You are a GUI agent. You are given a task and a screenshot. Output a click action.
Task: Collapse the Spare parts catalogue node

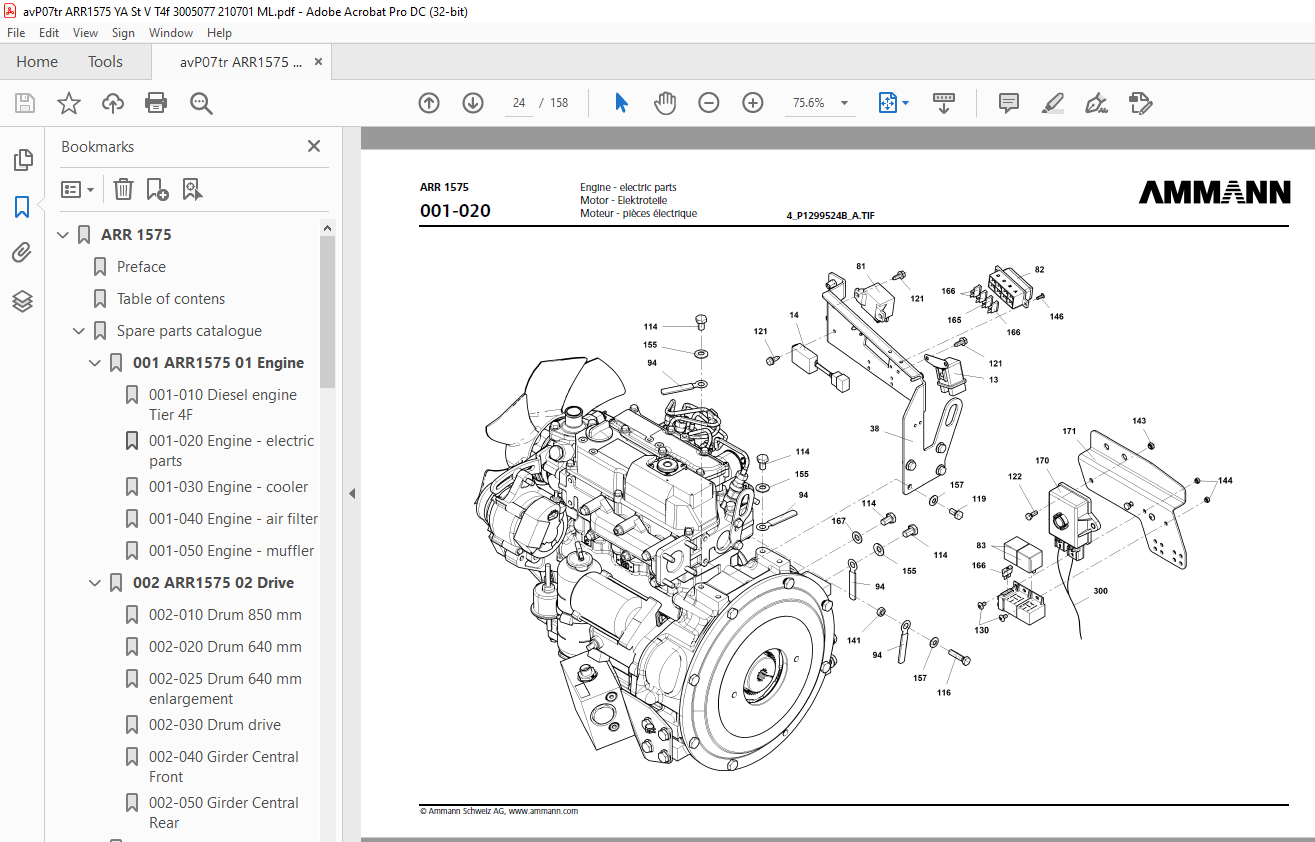(x=79, y=331)
